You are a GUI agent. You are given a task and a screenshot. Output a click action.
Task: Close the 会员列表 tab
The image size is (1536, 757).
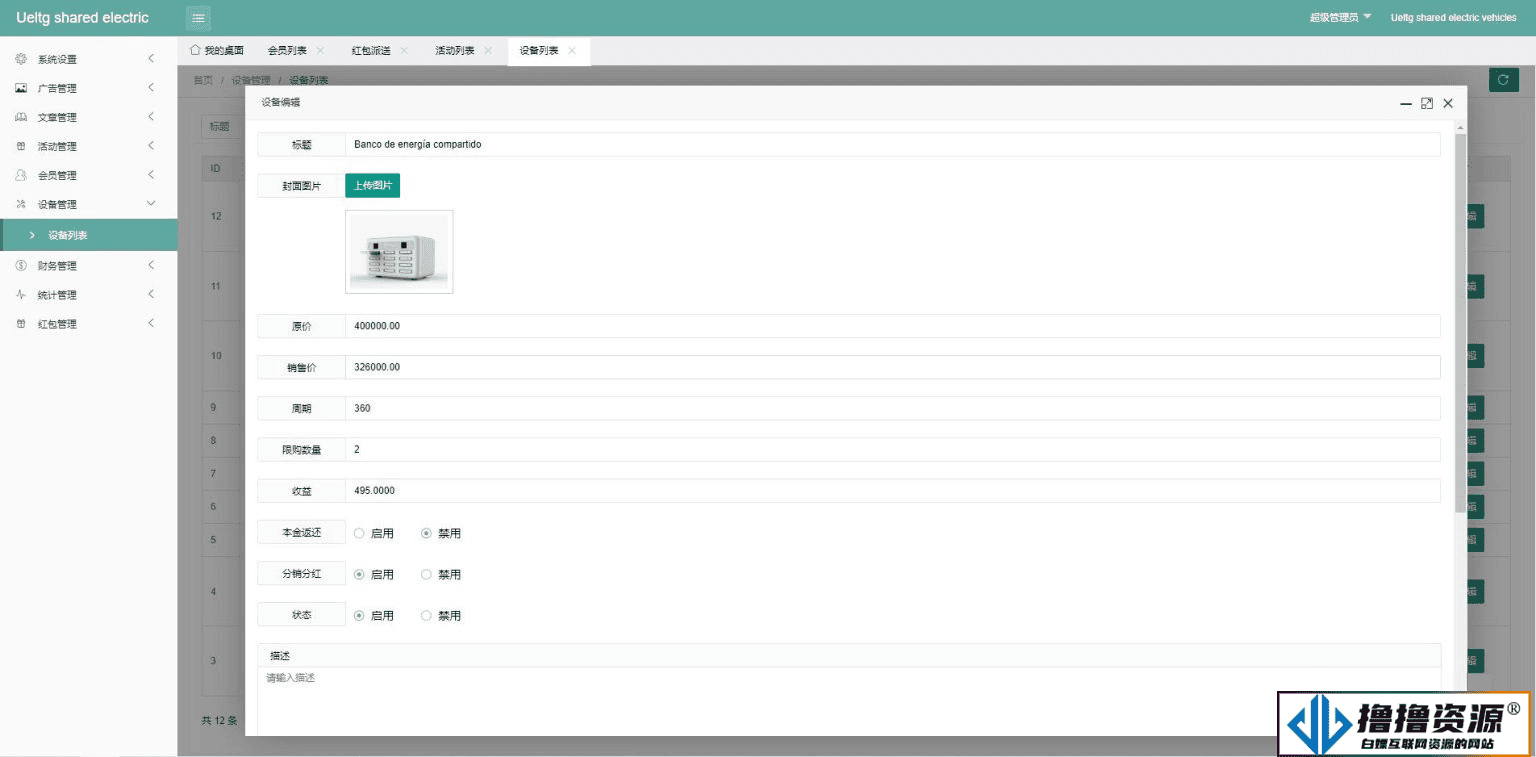click(x=320, y=50)
